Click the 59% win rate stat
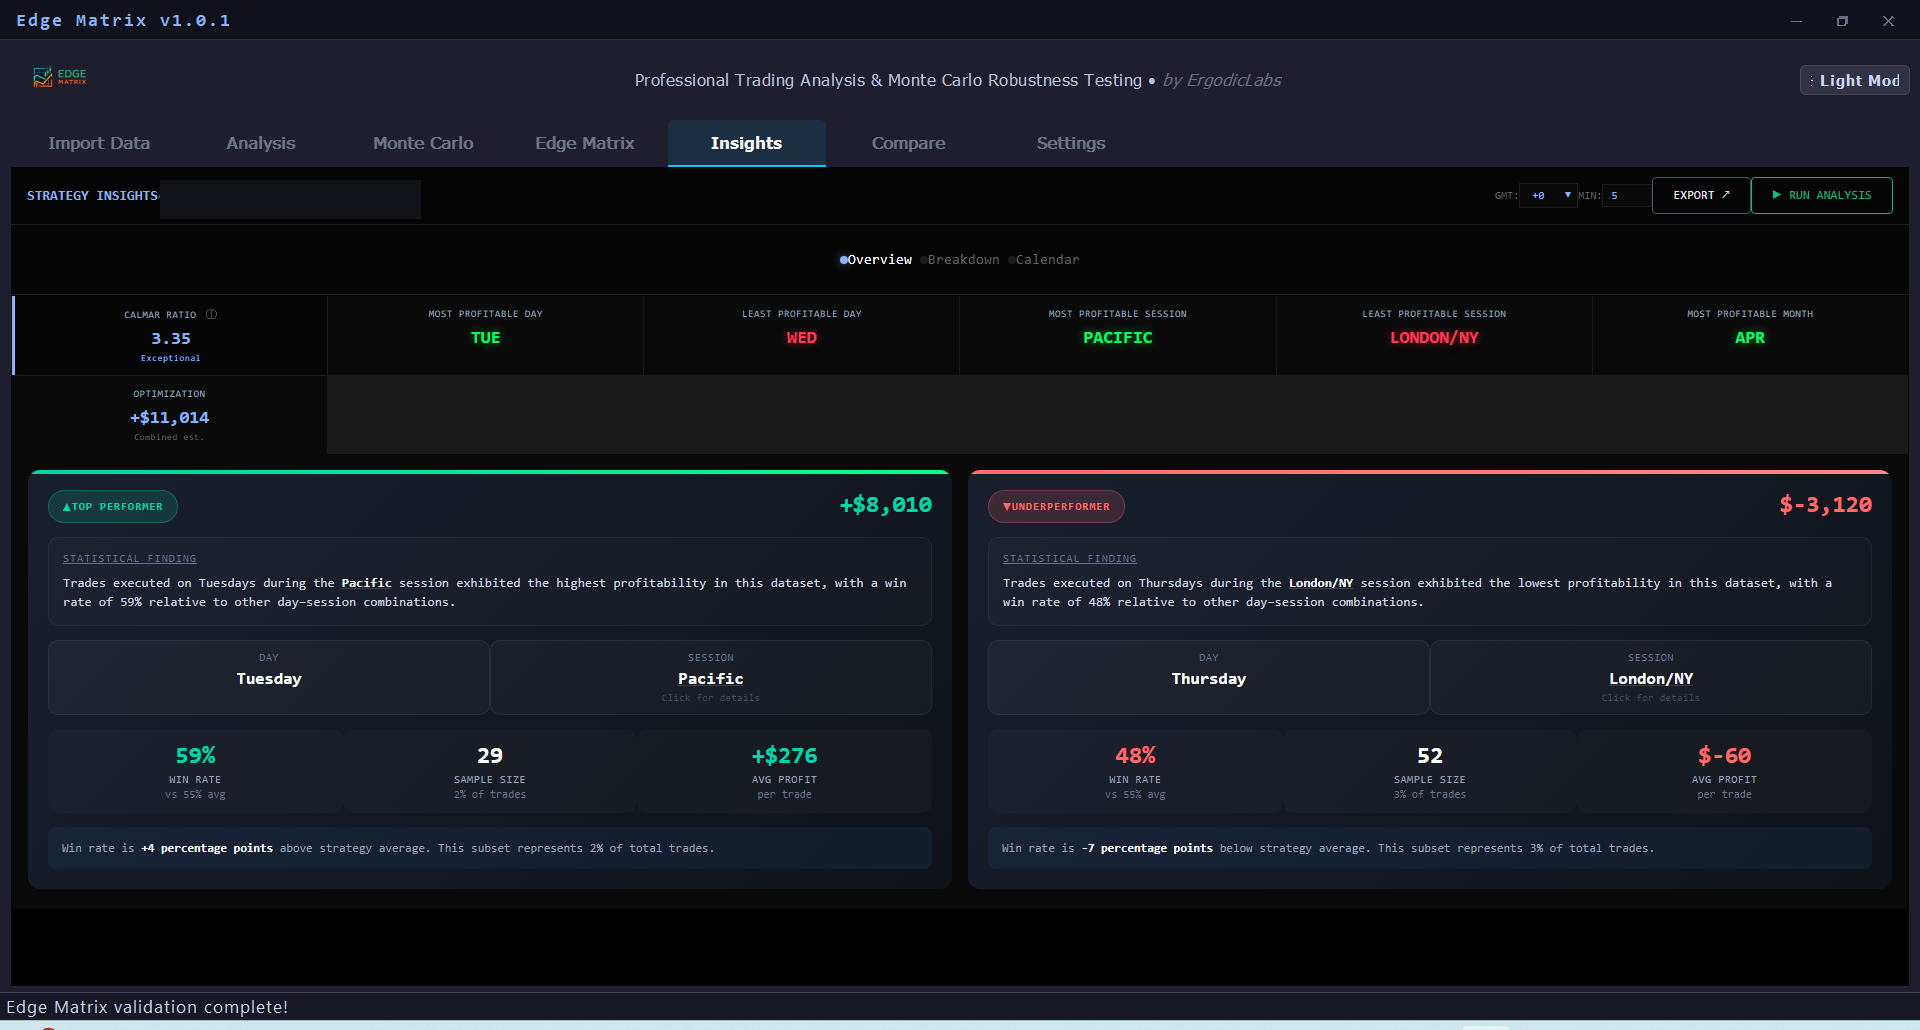1920x1030 pixels. [195, 771]
